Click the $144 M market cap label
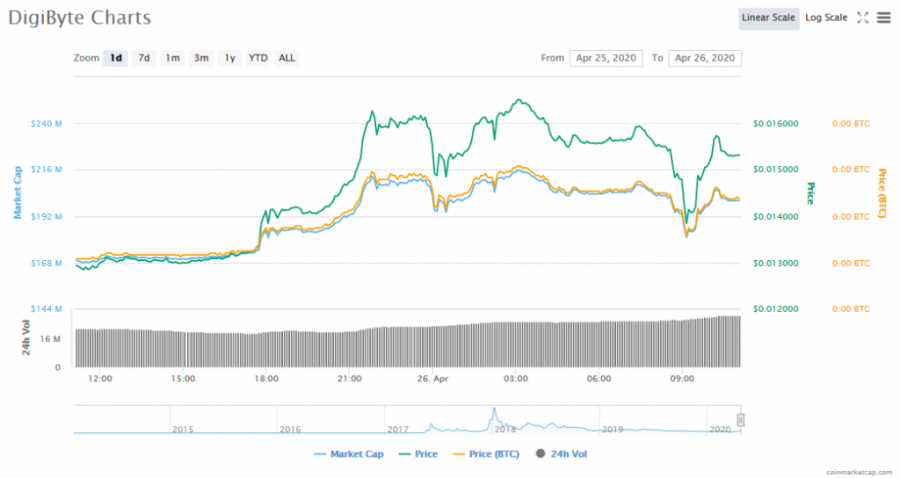Image resolution: width=900 pixels, height=478 pixels. pyautogui.click(x=46, y=309)
